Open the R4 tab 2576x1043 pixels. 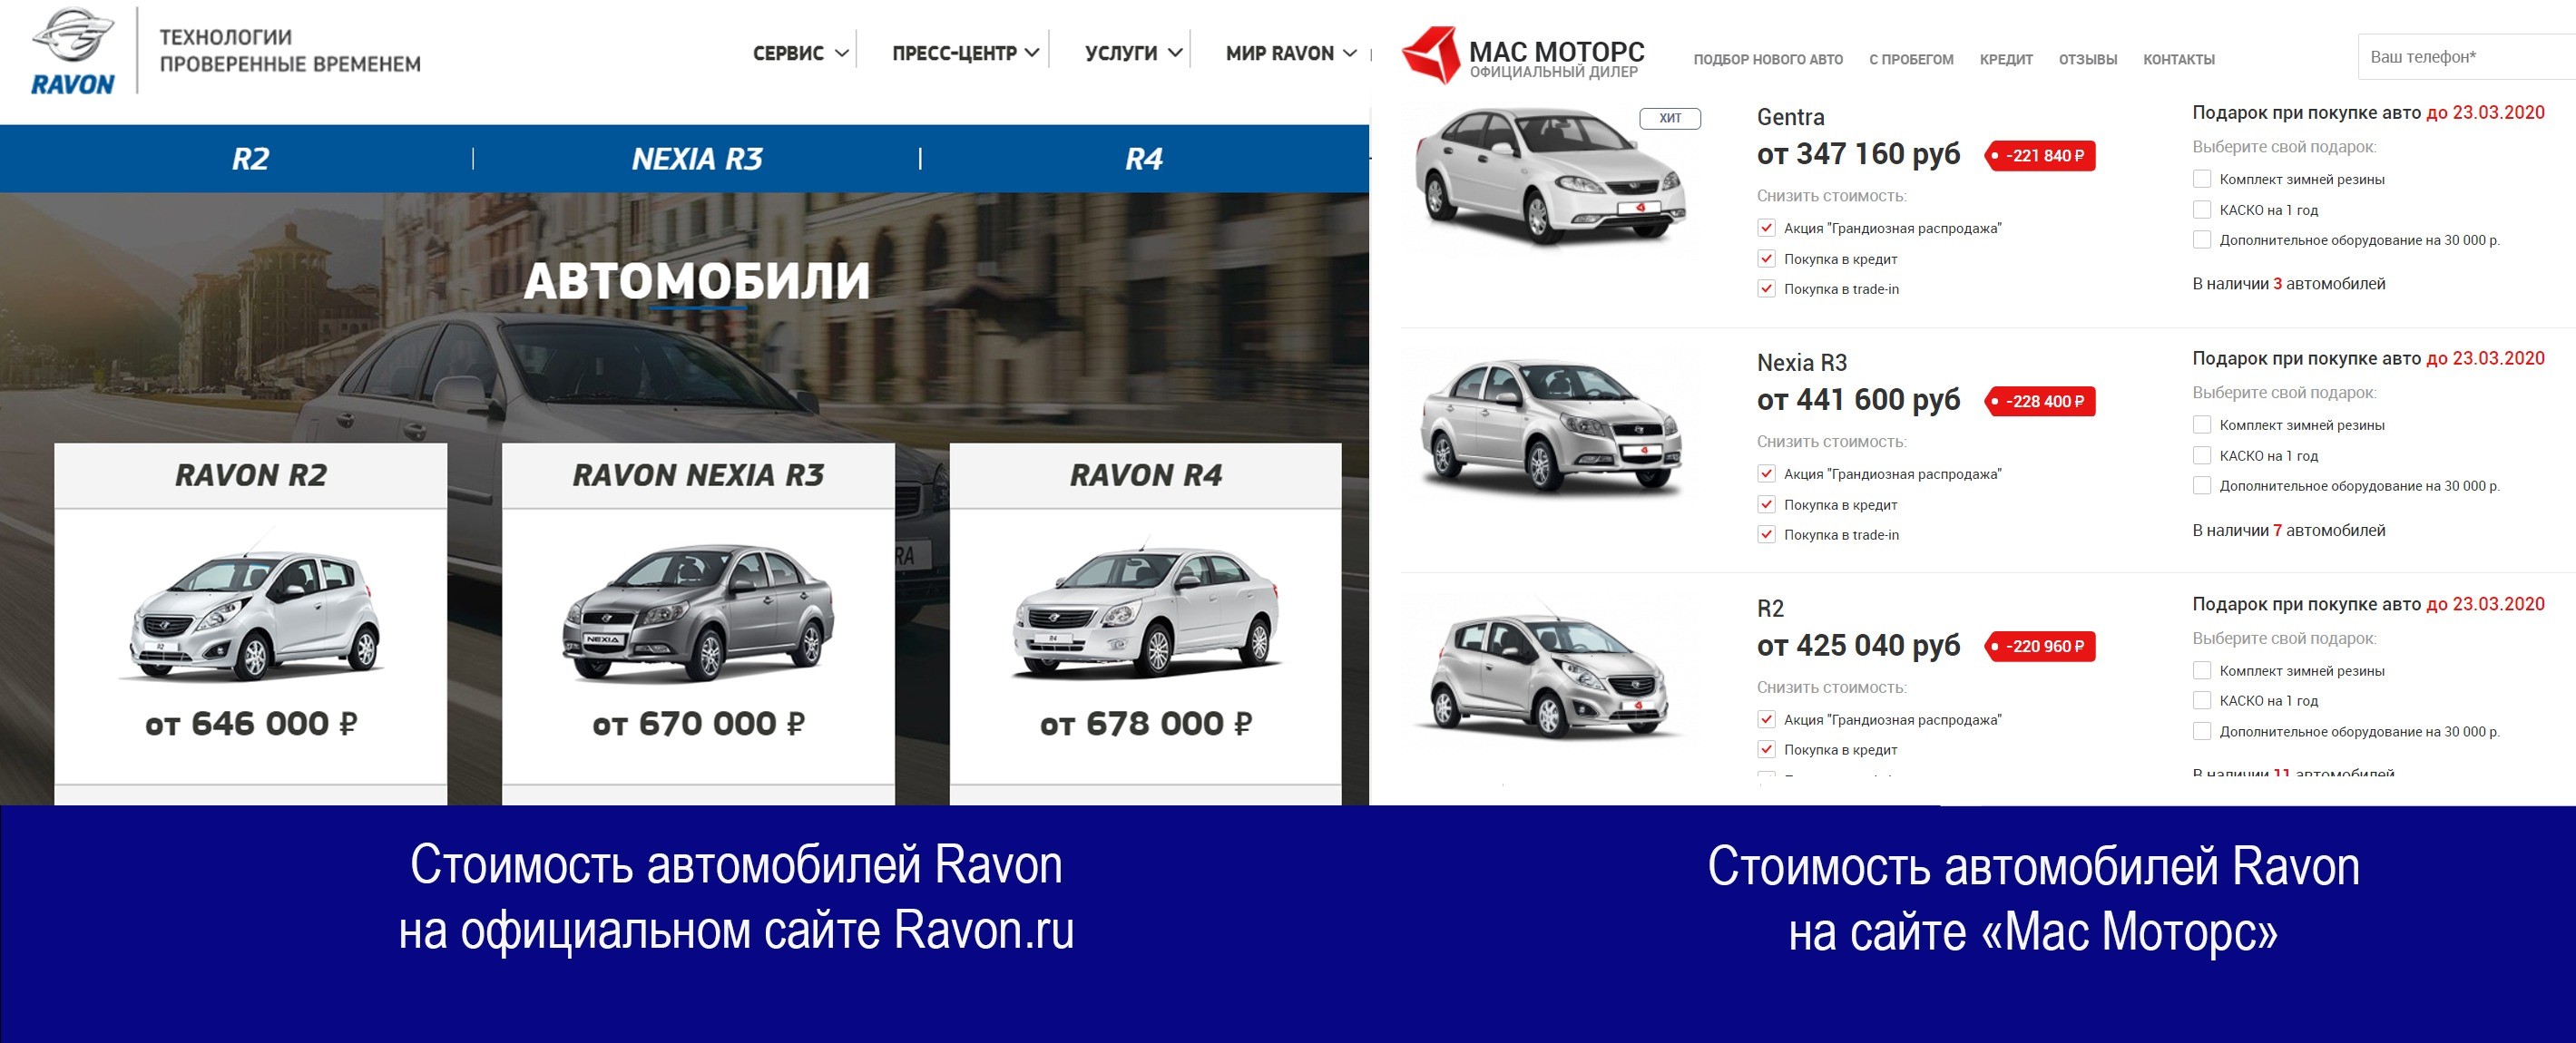coord(1146,157)
